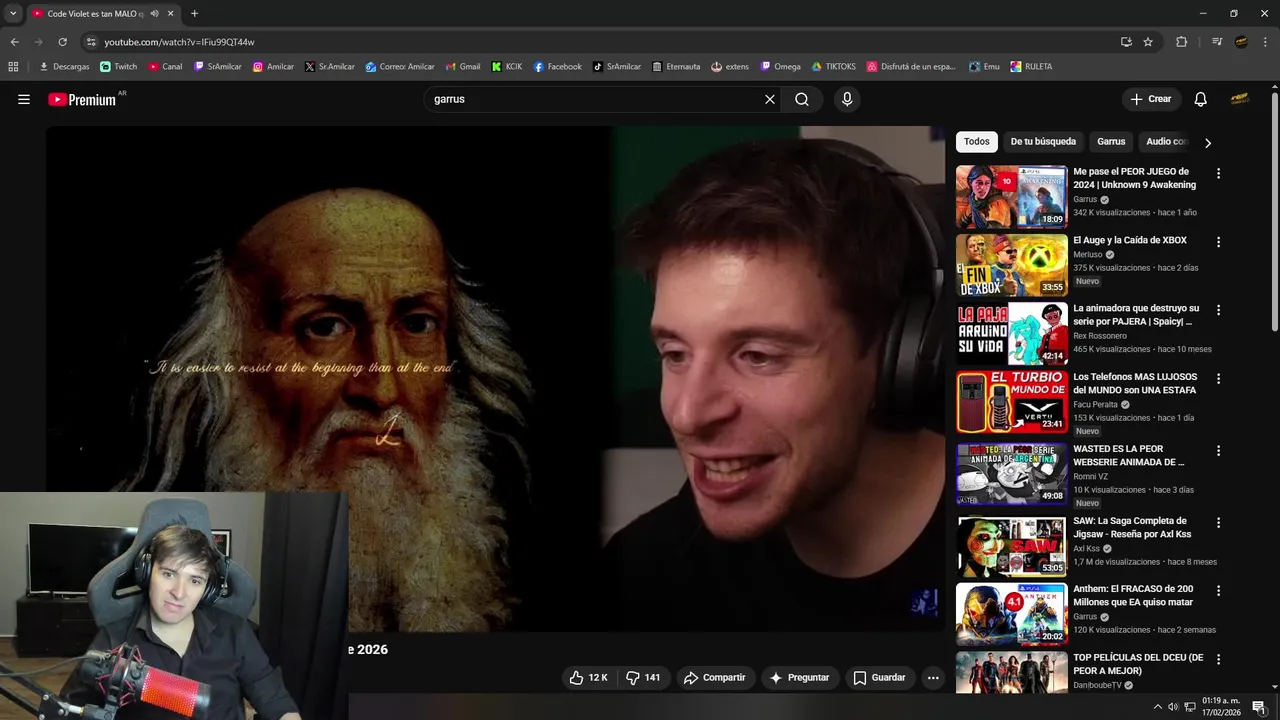Screen dimensions: 1280x720
Task: Open more actions for the current video
Action: 933,678
